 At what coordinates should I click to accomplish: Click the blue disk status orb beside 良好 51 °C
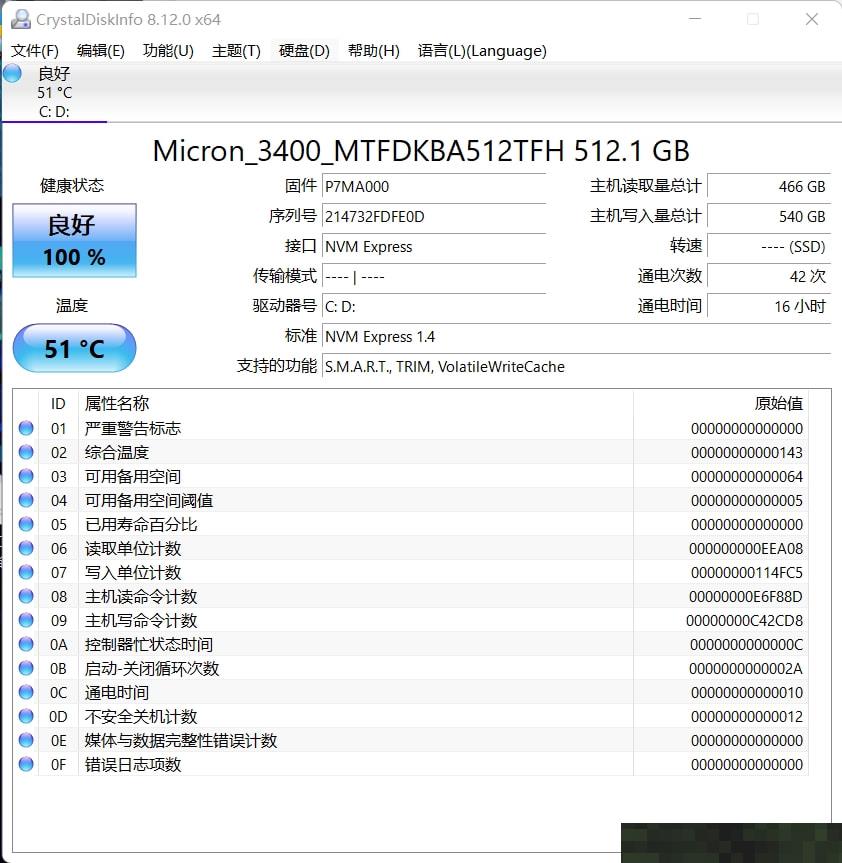tap(12, 73)
